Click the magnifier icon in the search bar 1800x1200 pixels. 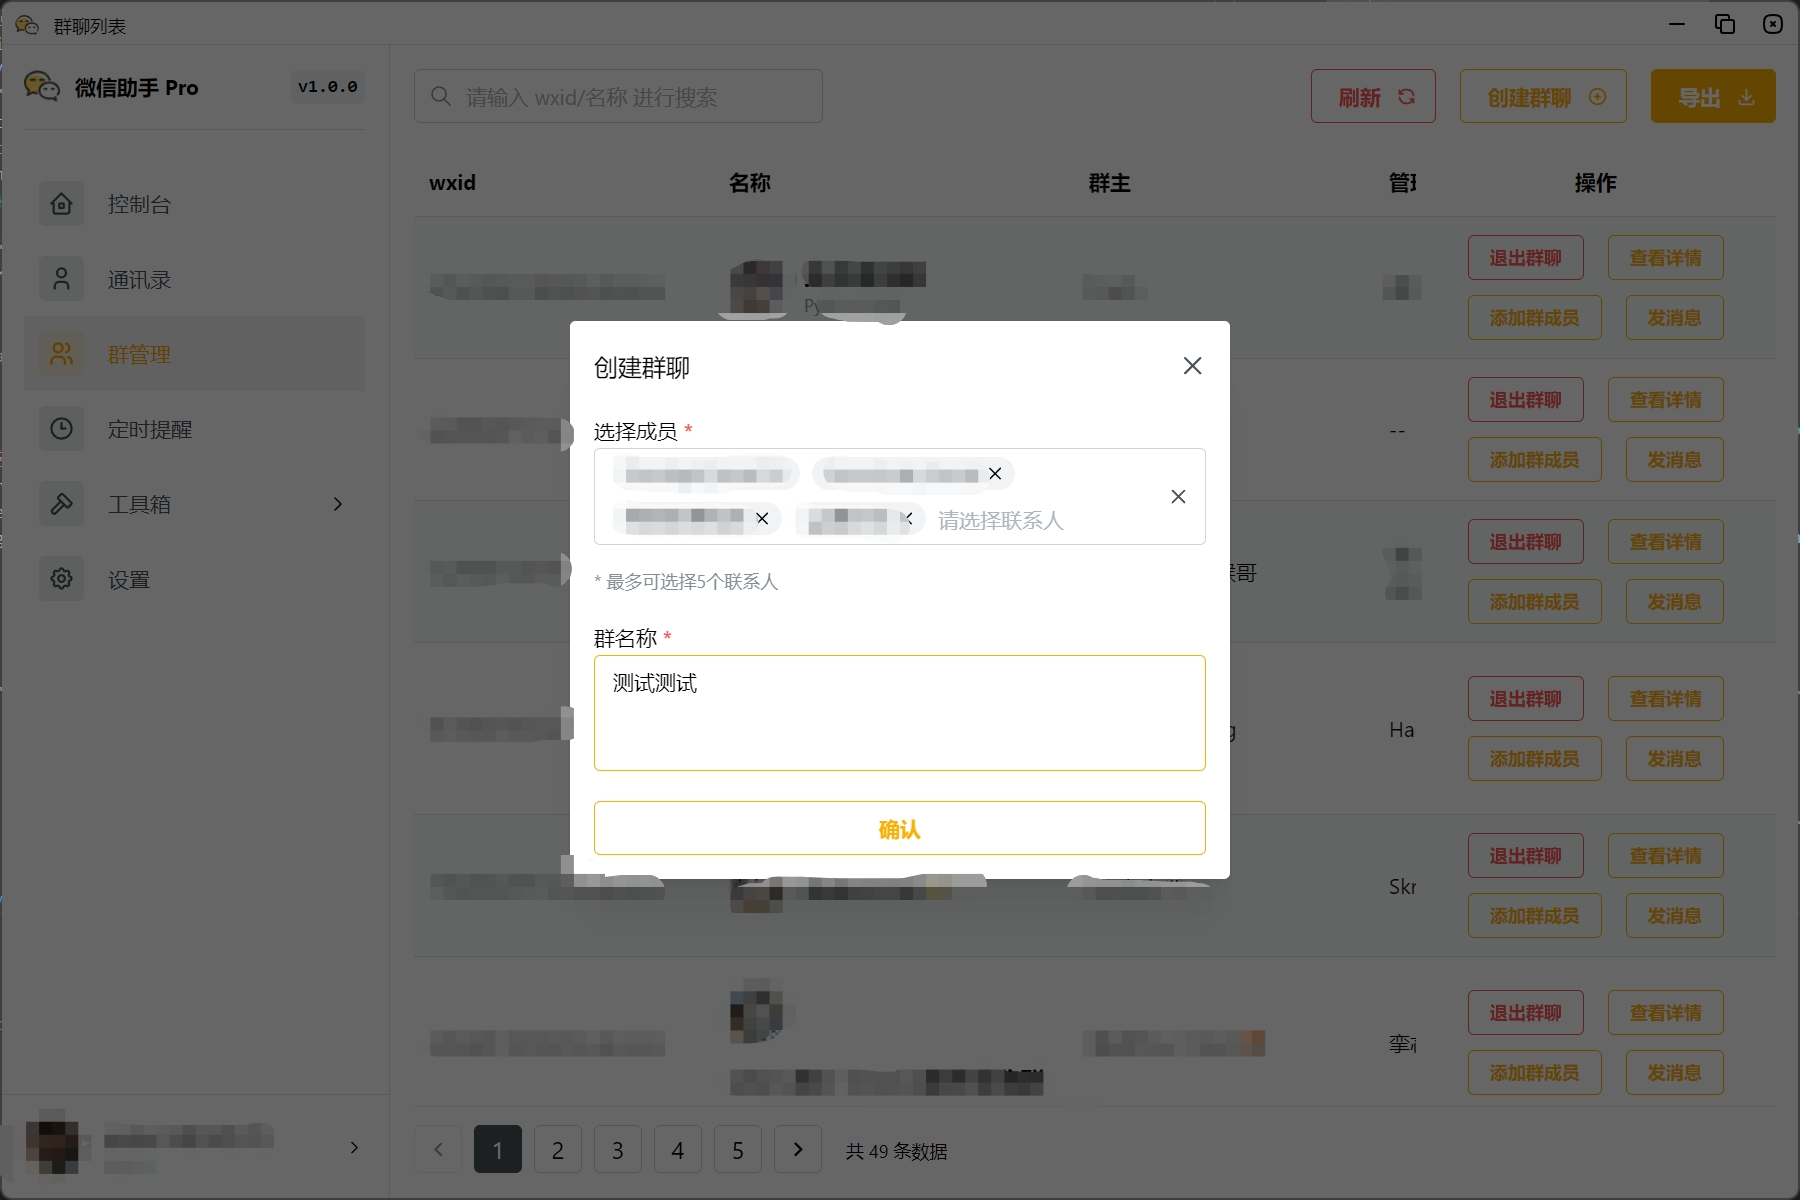click(x=440, y=95)
